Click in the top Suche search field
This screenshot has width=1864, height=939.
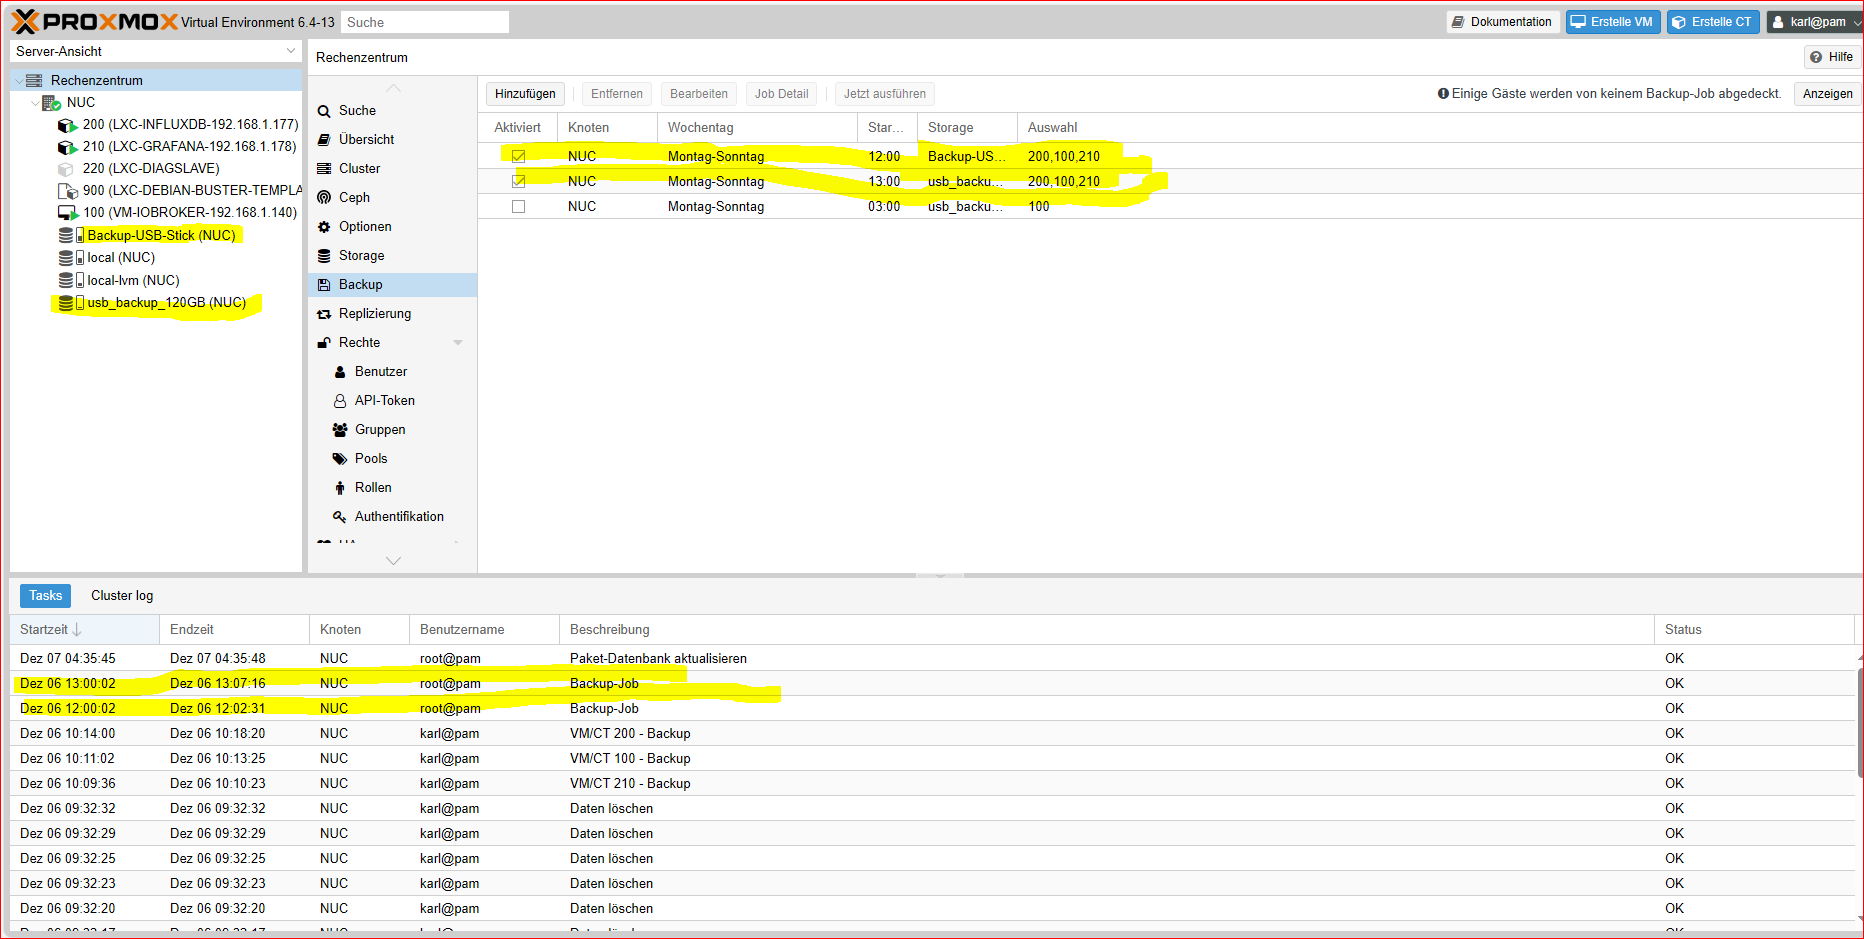(425, 22)
